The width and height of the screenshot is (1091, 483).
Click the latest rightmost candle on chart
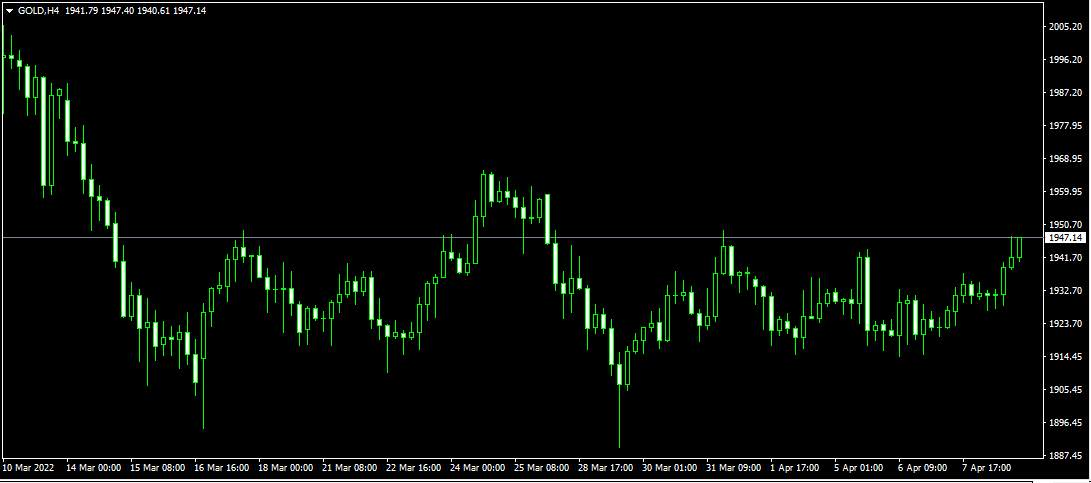coord(1019,250)
